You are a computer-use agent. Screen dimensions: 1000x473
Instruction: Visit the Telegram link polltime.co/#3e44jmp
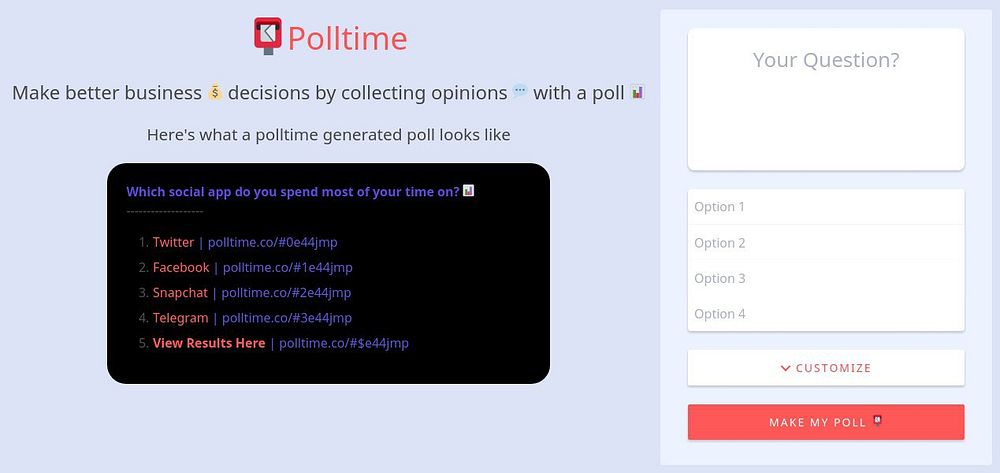pos(286,318)
